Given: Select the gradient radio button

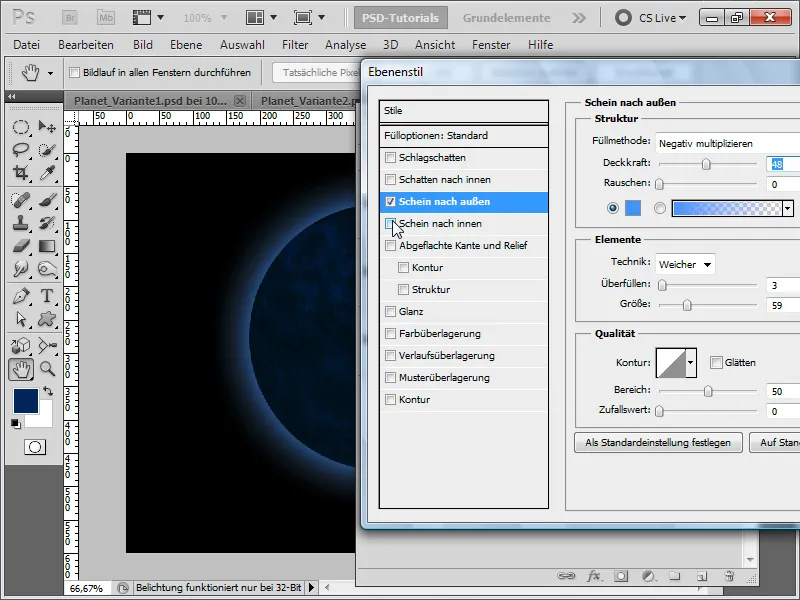Looking at the screenshot, I should click(x=660, y=208).
